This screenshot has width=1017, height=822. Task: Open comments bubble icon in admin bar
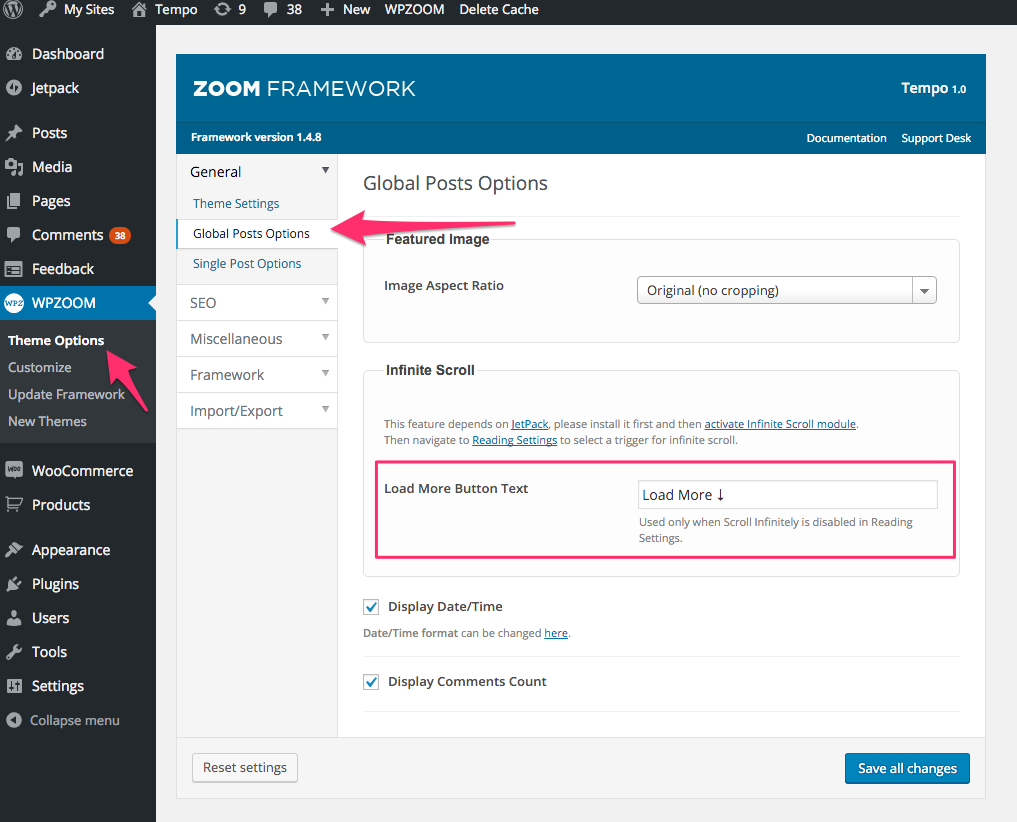pos(270,10)
